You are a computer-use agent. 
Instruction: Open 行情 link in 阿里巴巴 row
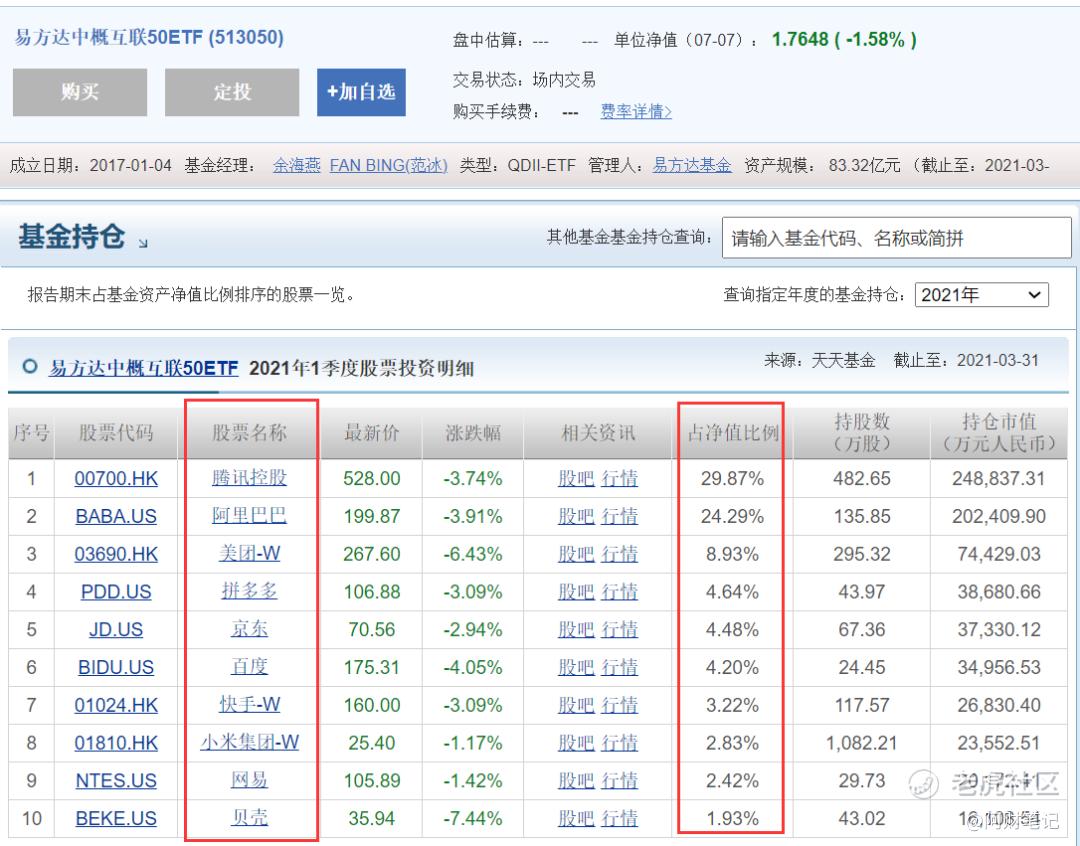tap(619, 516)
